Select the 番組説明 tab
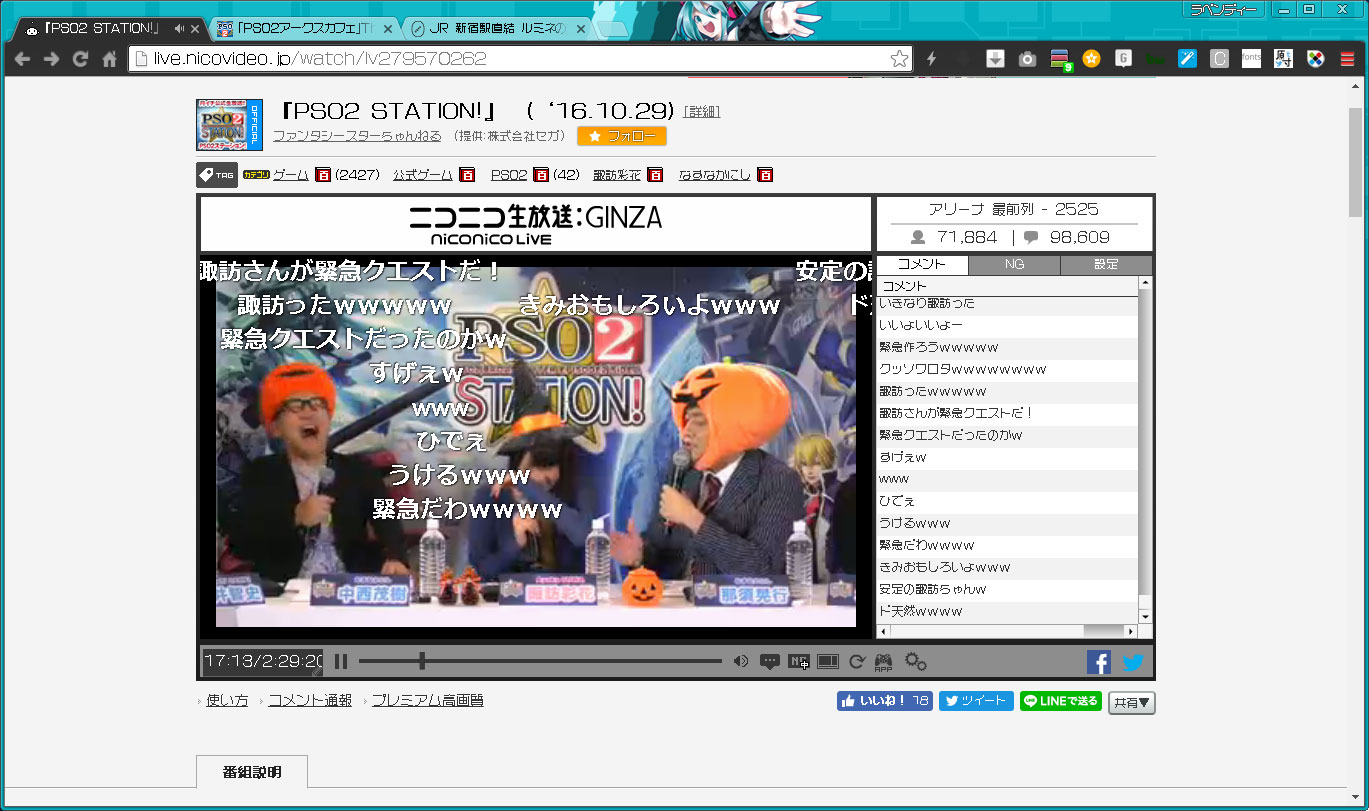Image resolution: width=1369 pixels, height=811 pixels. pos(252,773)
